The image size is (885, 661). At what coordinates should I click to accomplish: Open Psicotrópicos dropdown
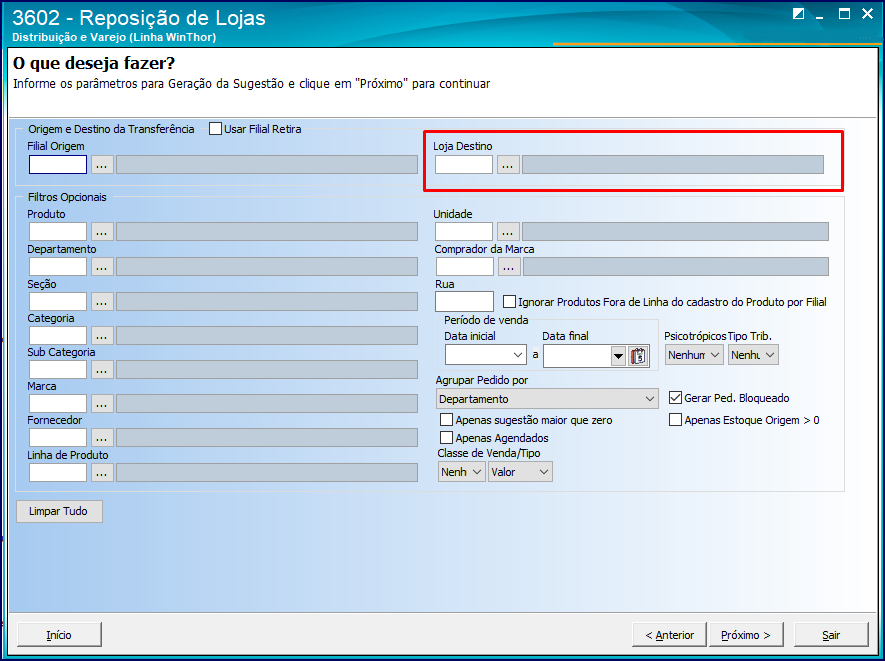[694, 355]
